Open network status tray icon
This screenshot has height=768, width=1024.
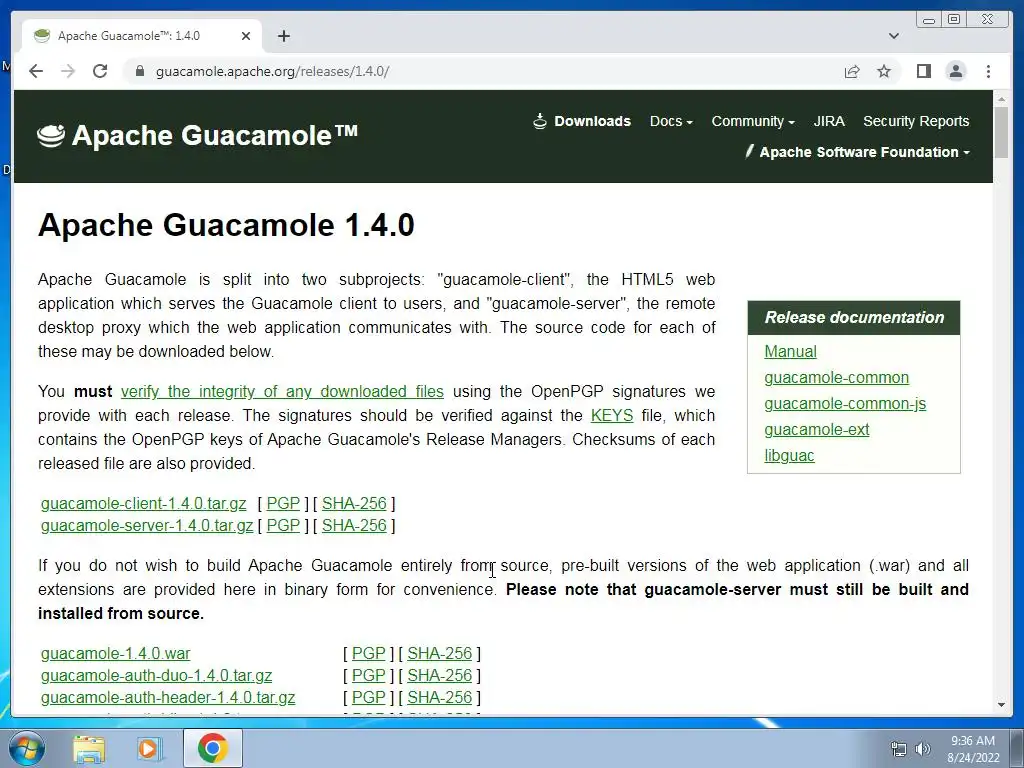click(x=899, y=749)
